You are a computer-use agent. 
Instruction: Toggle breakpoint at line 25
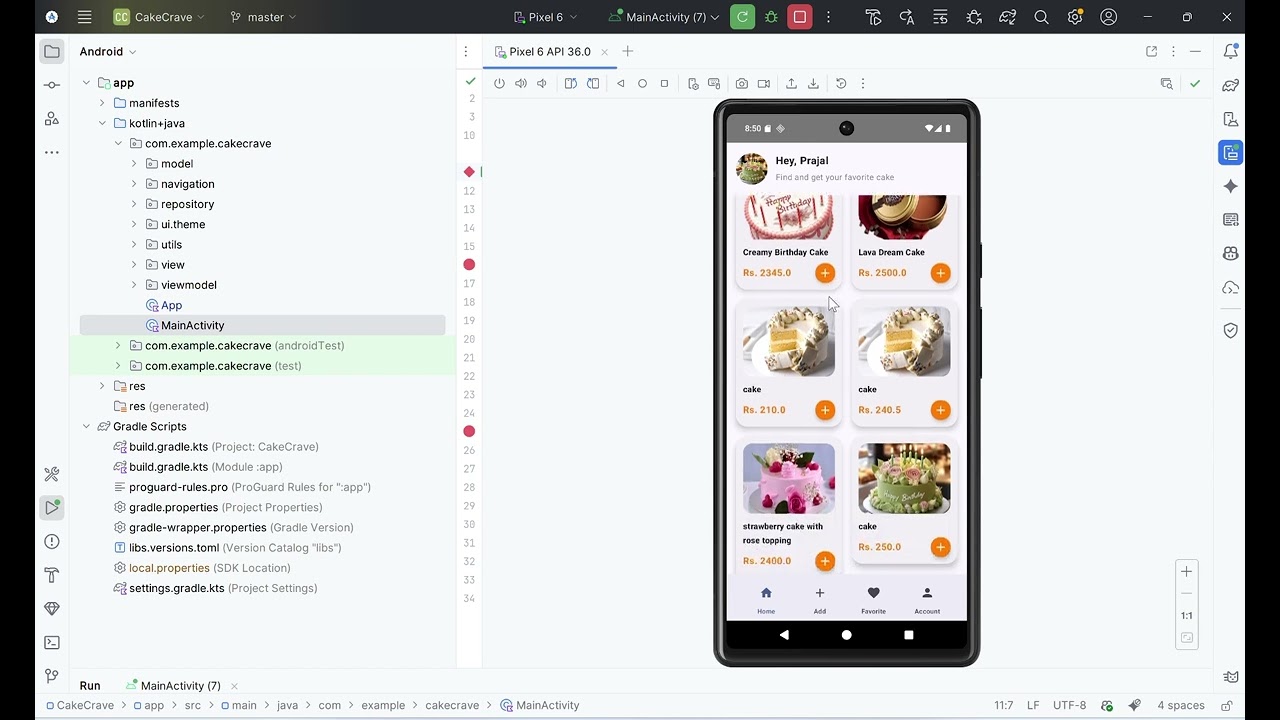coord(469,431)
